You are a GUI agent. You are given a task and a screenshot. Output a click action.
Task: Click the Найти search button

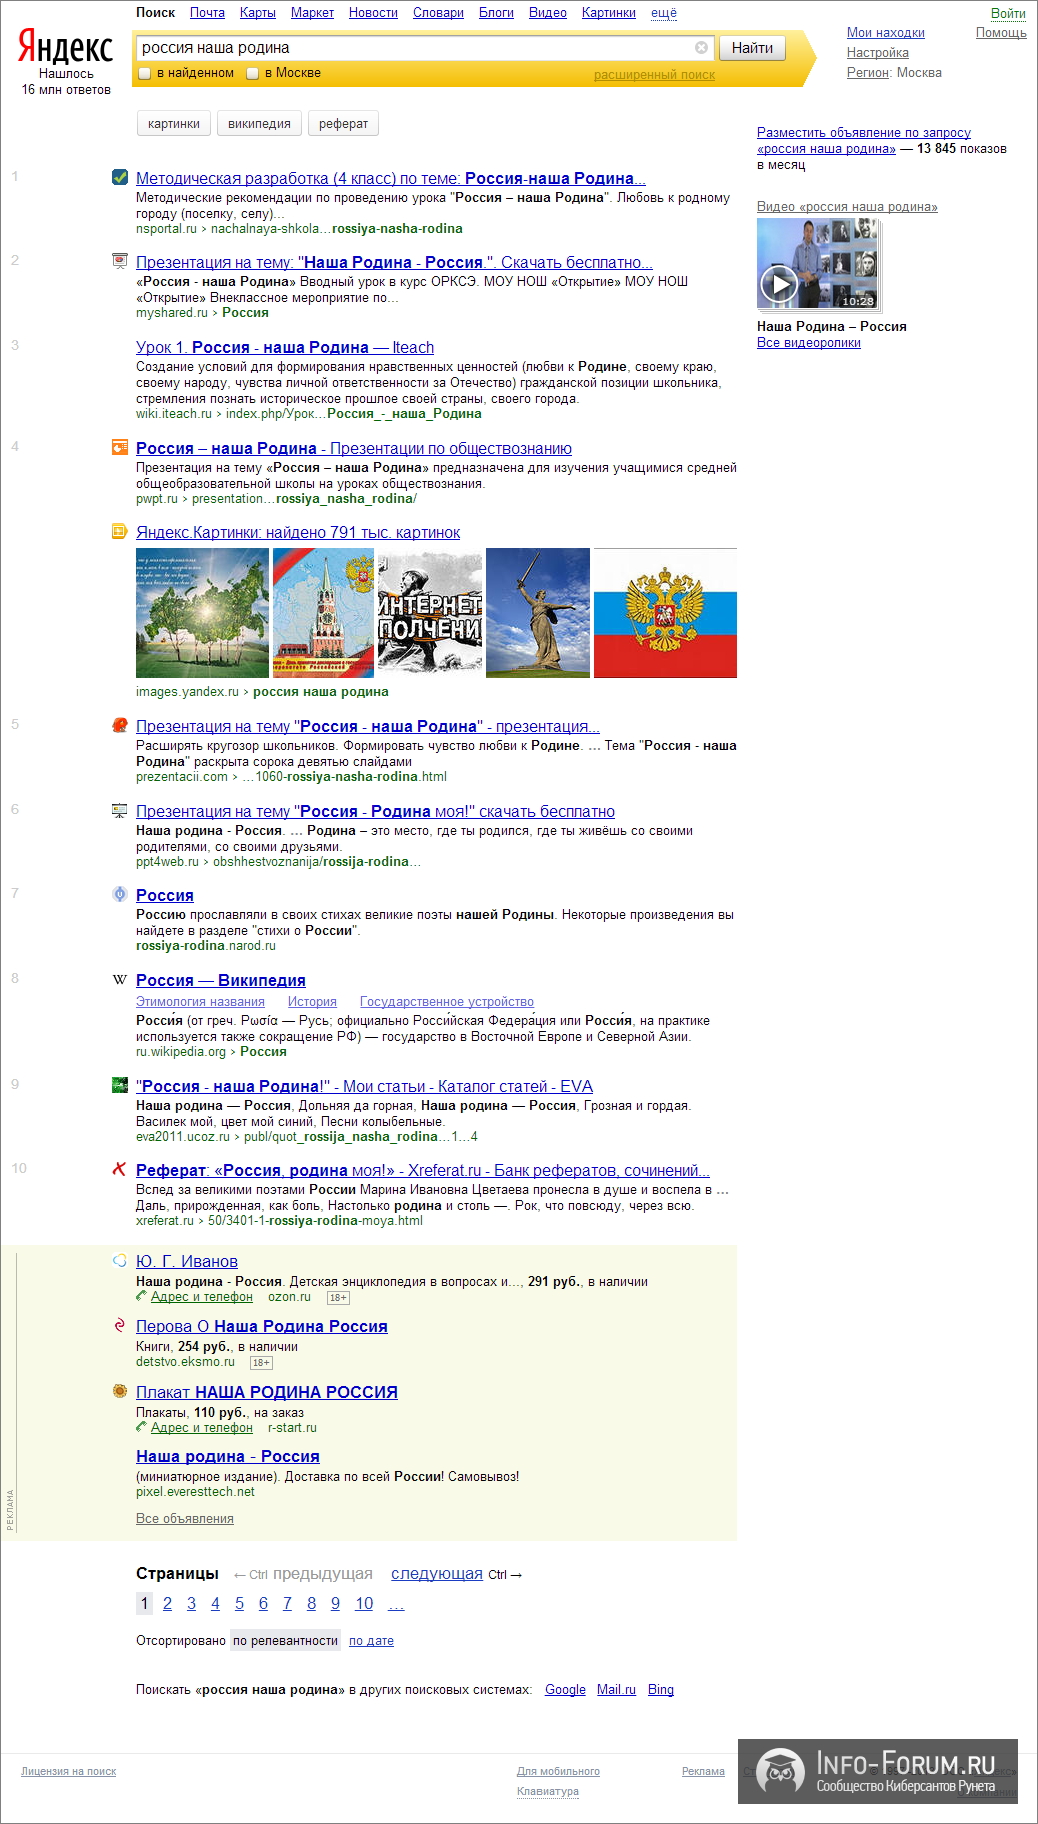(x=752, y=48)
